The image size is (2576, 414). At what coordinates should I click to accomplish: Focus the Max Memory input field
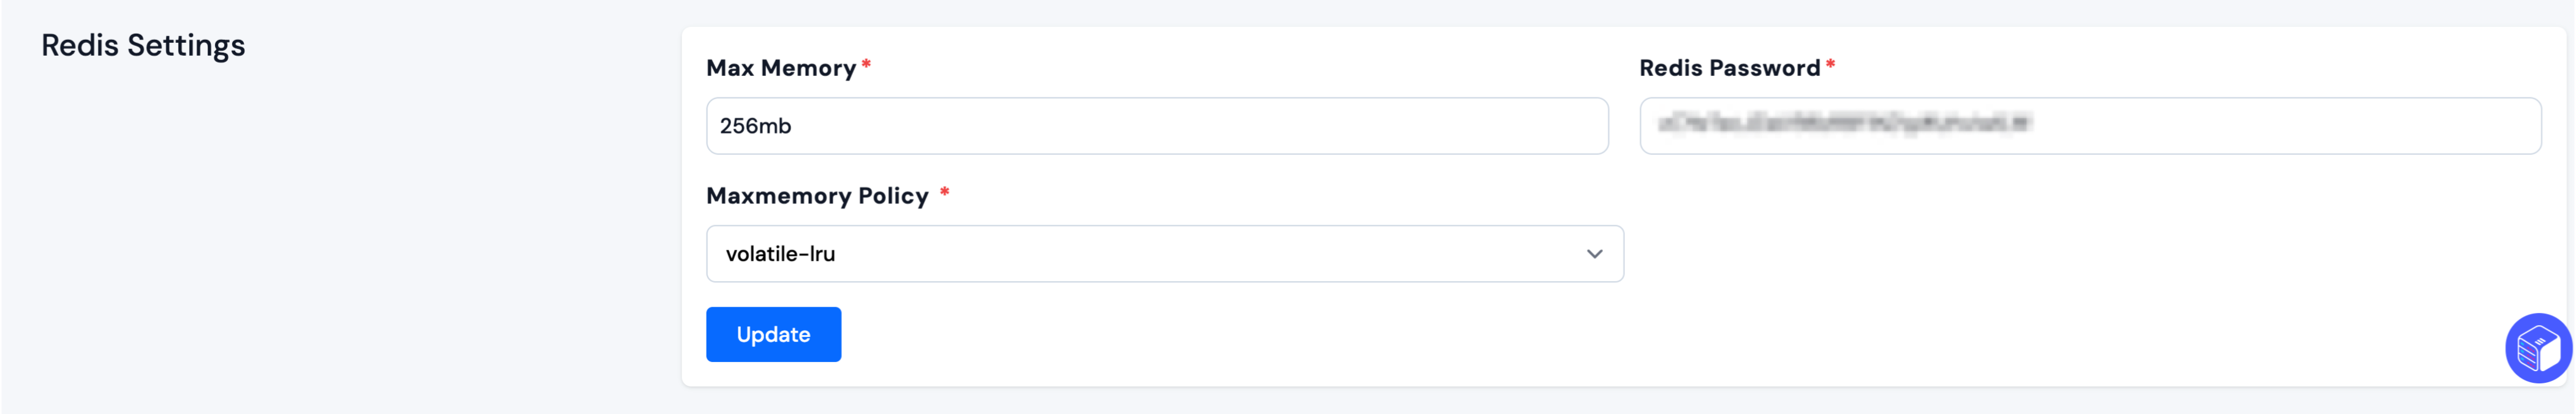click(1157, 126)
